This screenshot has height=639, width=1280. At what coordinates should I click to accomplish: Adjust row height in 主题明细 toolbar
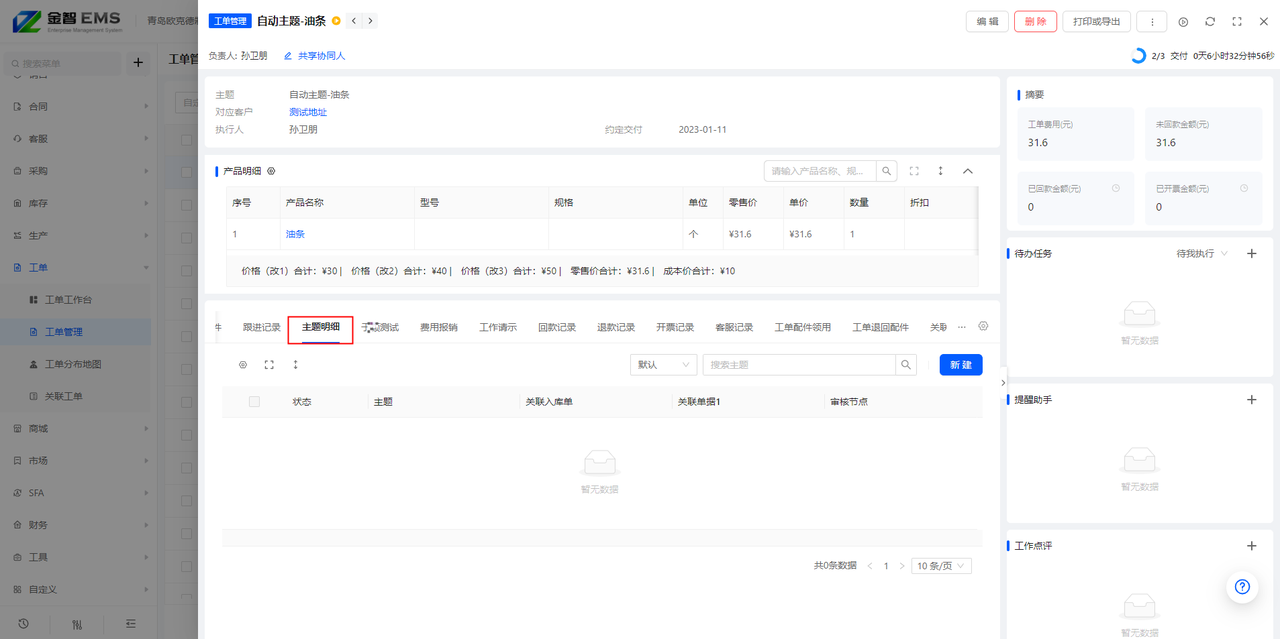point(296,365)
